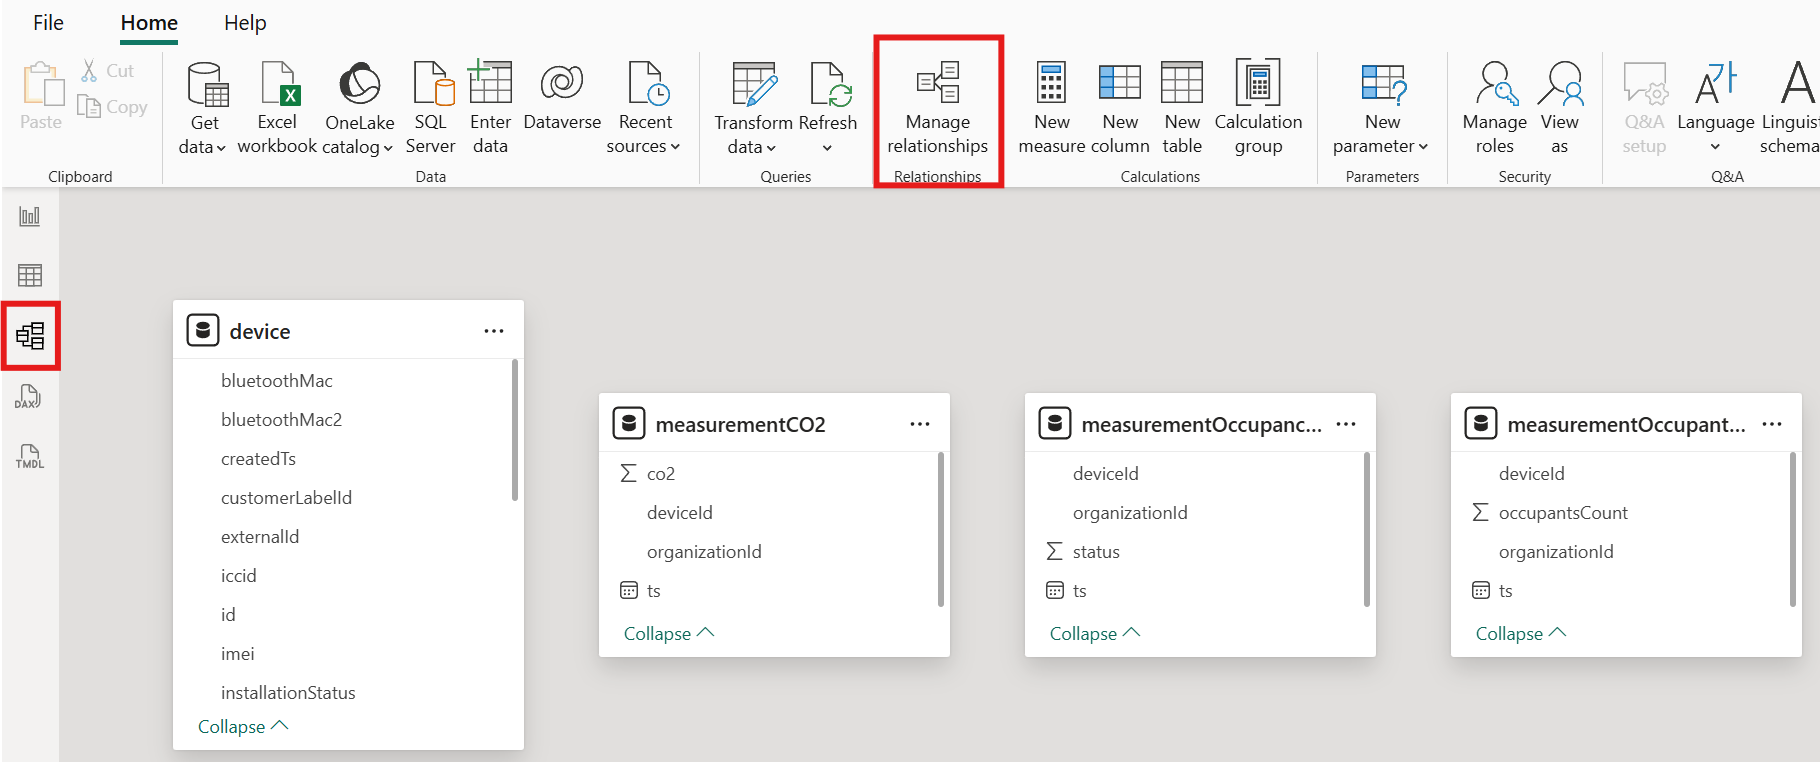Open Table view from left sidebar
The height and width of the screenshot is (762, 1820).
(30, 275)
